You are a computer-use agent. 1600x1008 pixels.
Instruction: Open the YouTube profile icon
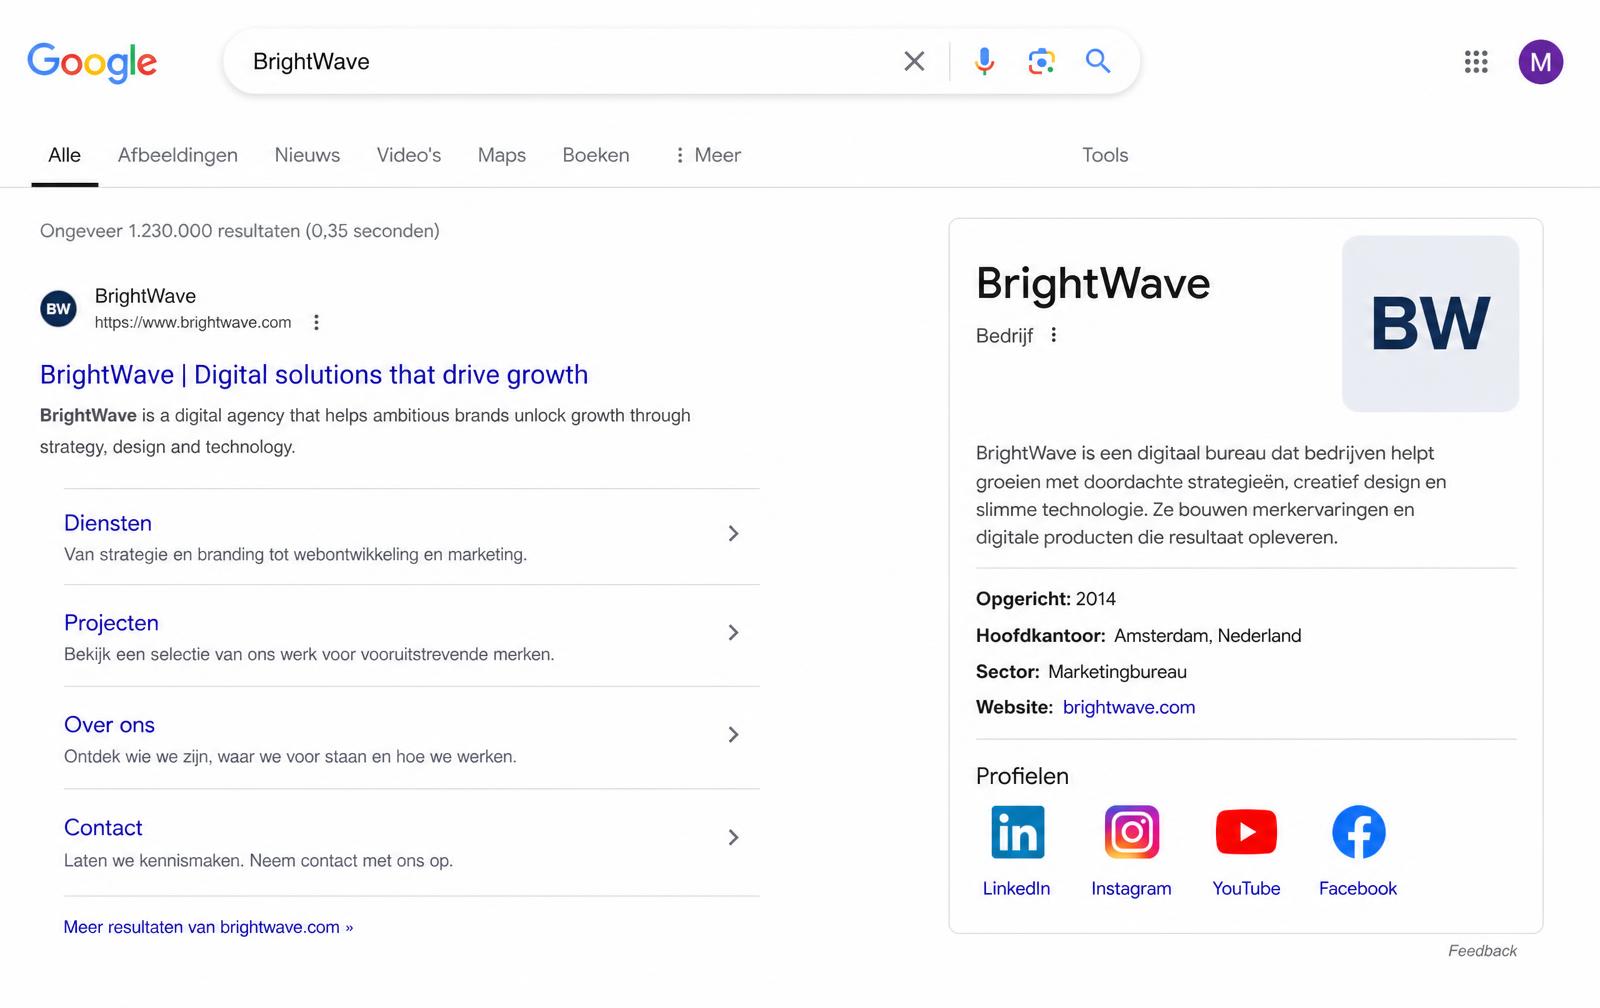click(x=1246, y=832)
